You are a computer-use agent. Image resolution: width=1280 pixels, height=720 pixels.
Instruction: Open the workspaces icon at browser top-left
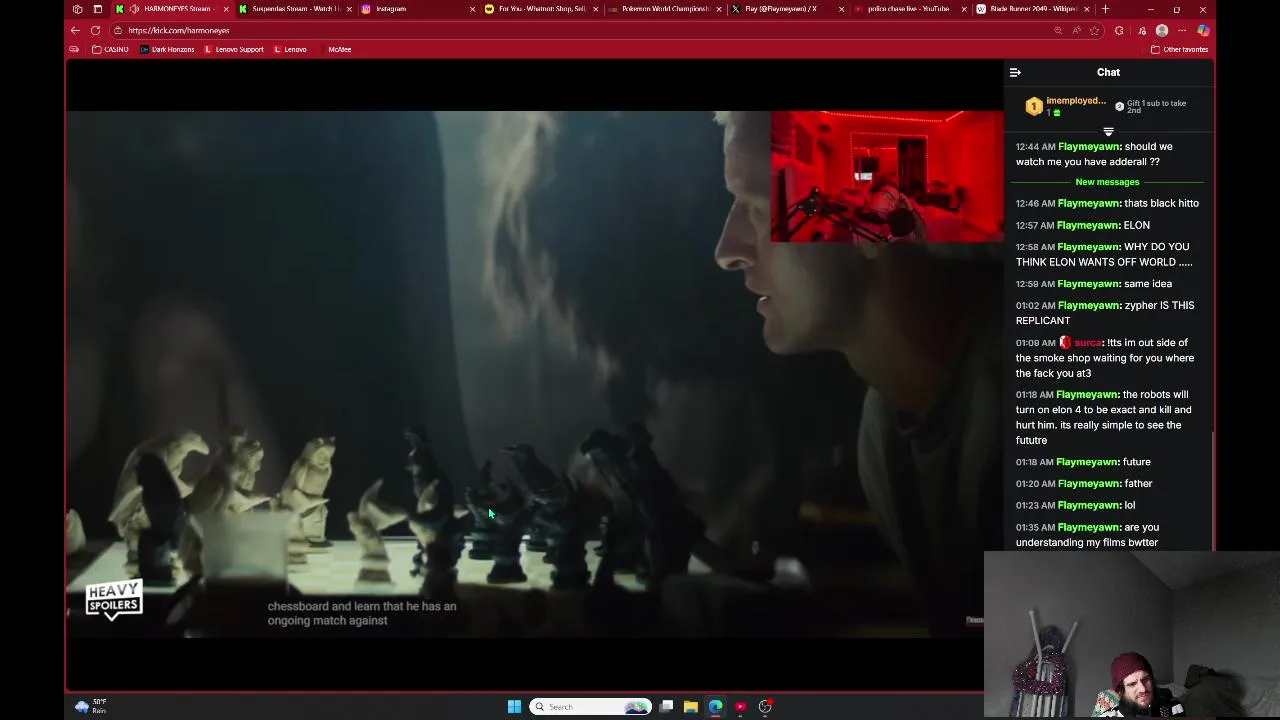[x=77, y=9]
